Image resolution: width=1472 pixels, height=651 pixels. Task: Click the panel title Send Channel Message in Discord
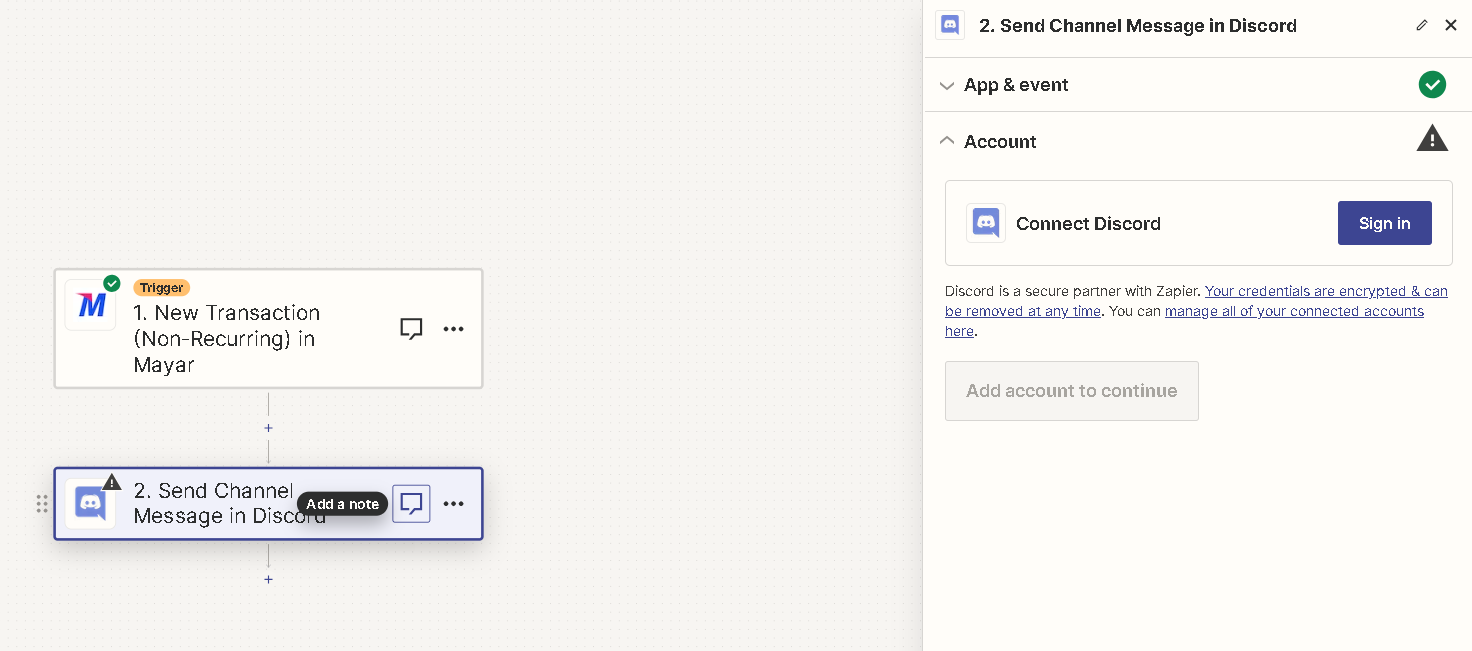[1138, 26]
